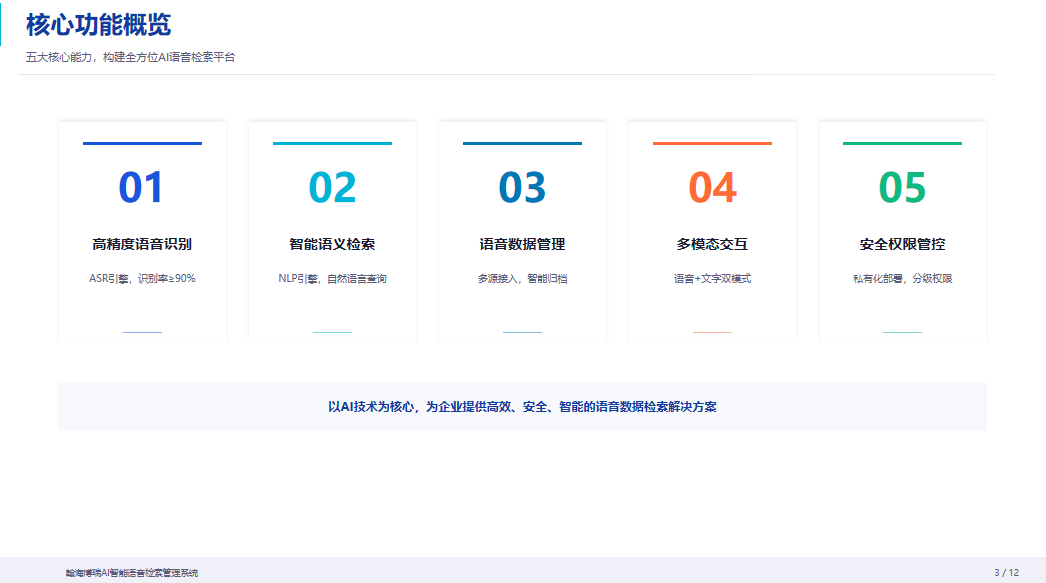This screenshot has width=1046, height=583.
Task: Select the card title 智能语义检索
Action: 332,244
